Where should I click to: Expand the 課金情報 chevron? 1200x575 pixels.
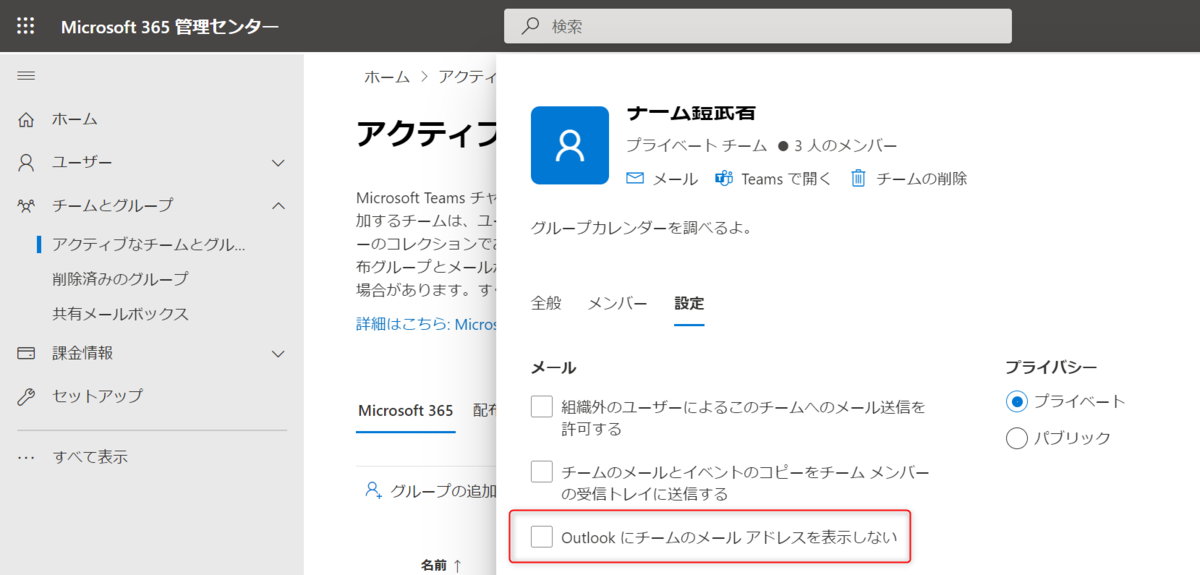tap(279, 353)
